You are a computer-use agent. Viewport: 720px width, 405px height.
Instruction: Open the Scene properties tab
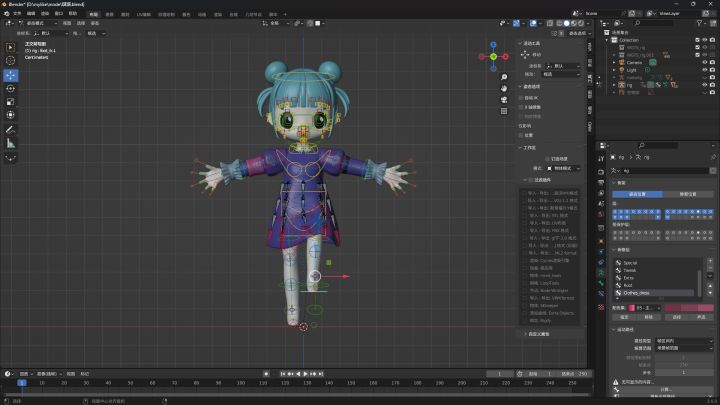tap(601, 203)
